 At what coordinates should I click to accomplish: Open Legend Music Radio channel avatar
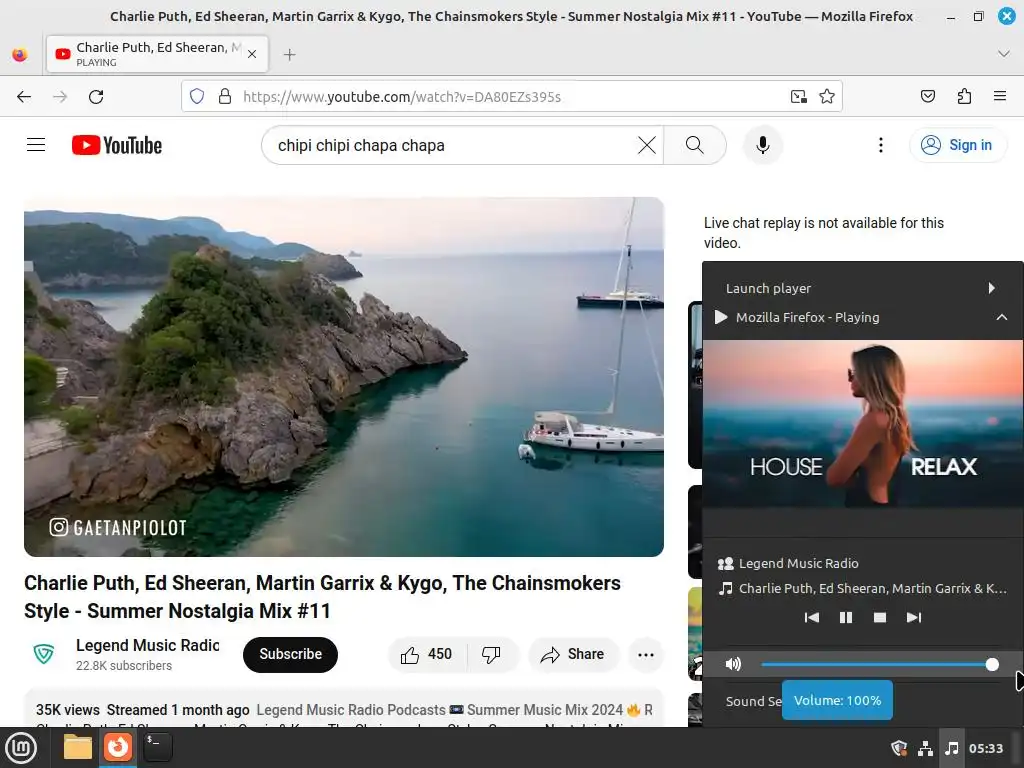44,654
